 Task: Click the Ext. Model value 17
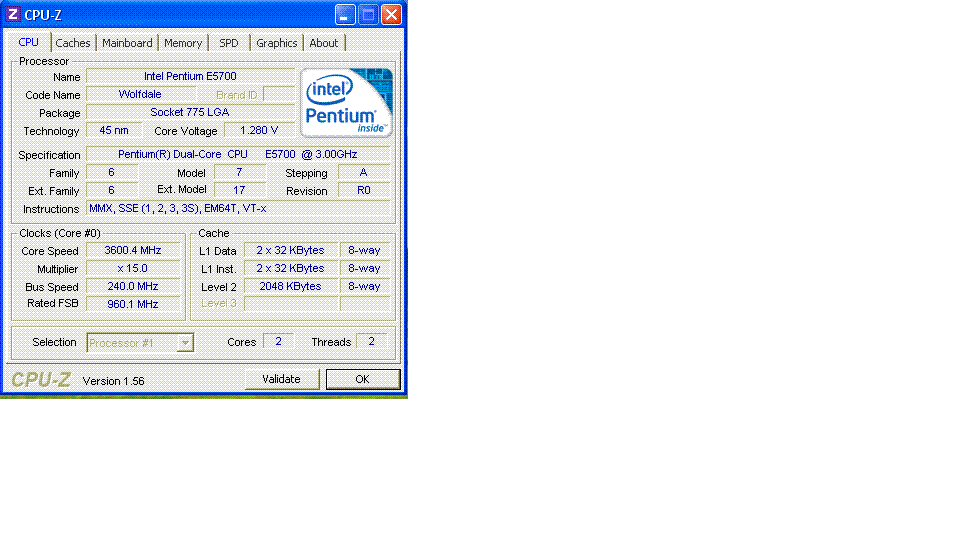[x=239, y=190]
